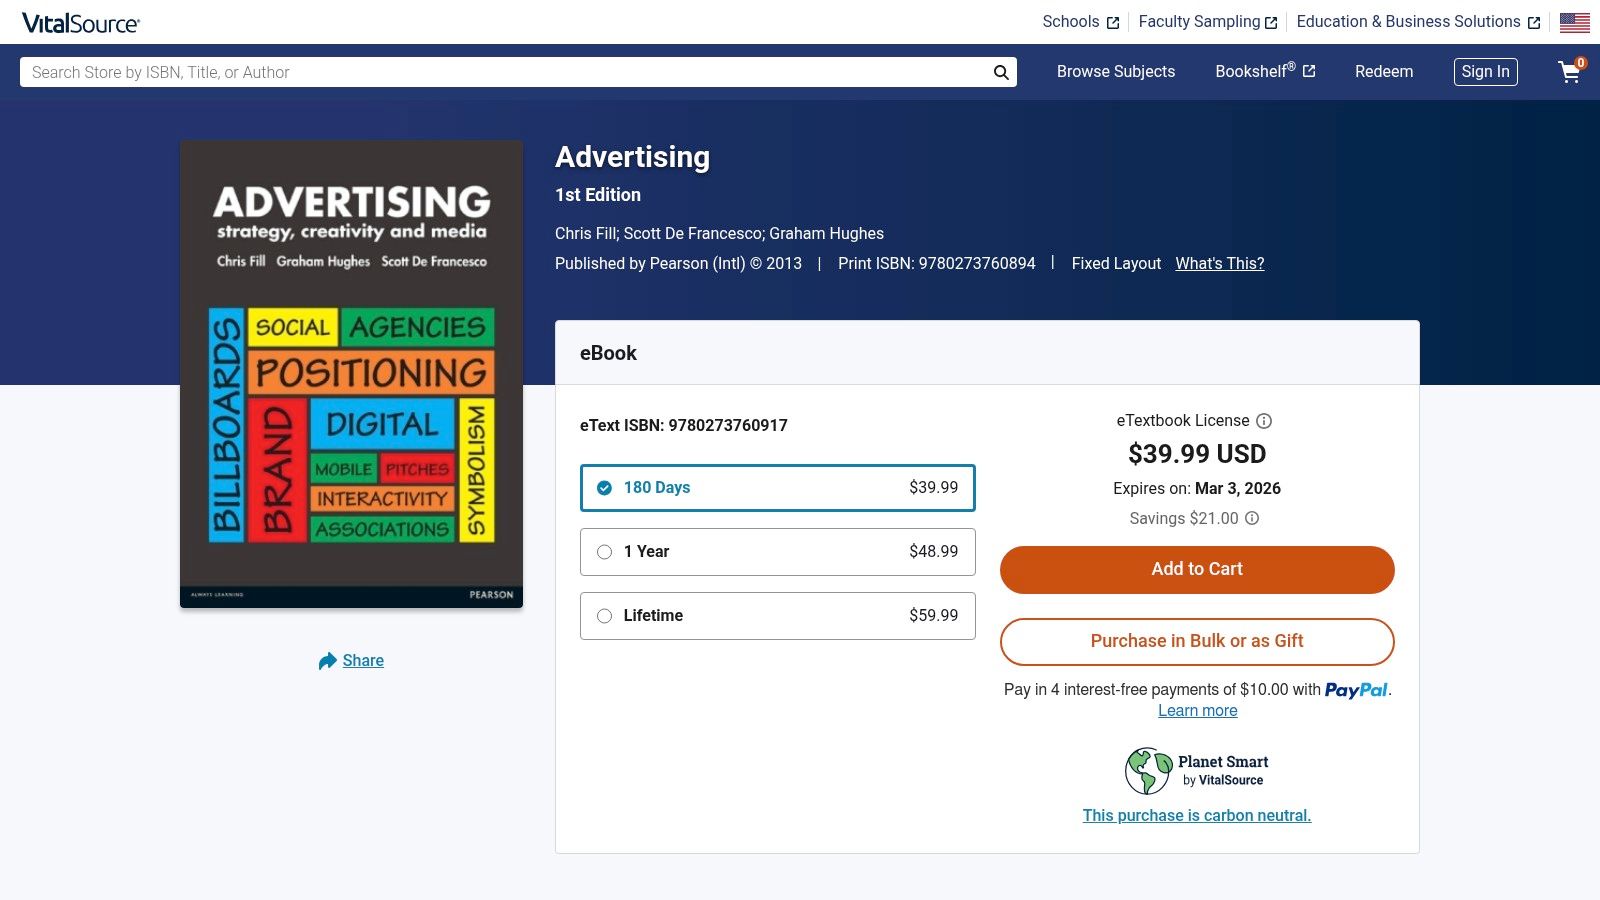This screenshot has width=1600, height=900.
Task: Click Purchase in Bulk or as Gift
Action: (x=1197, y=641)
